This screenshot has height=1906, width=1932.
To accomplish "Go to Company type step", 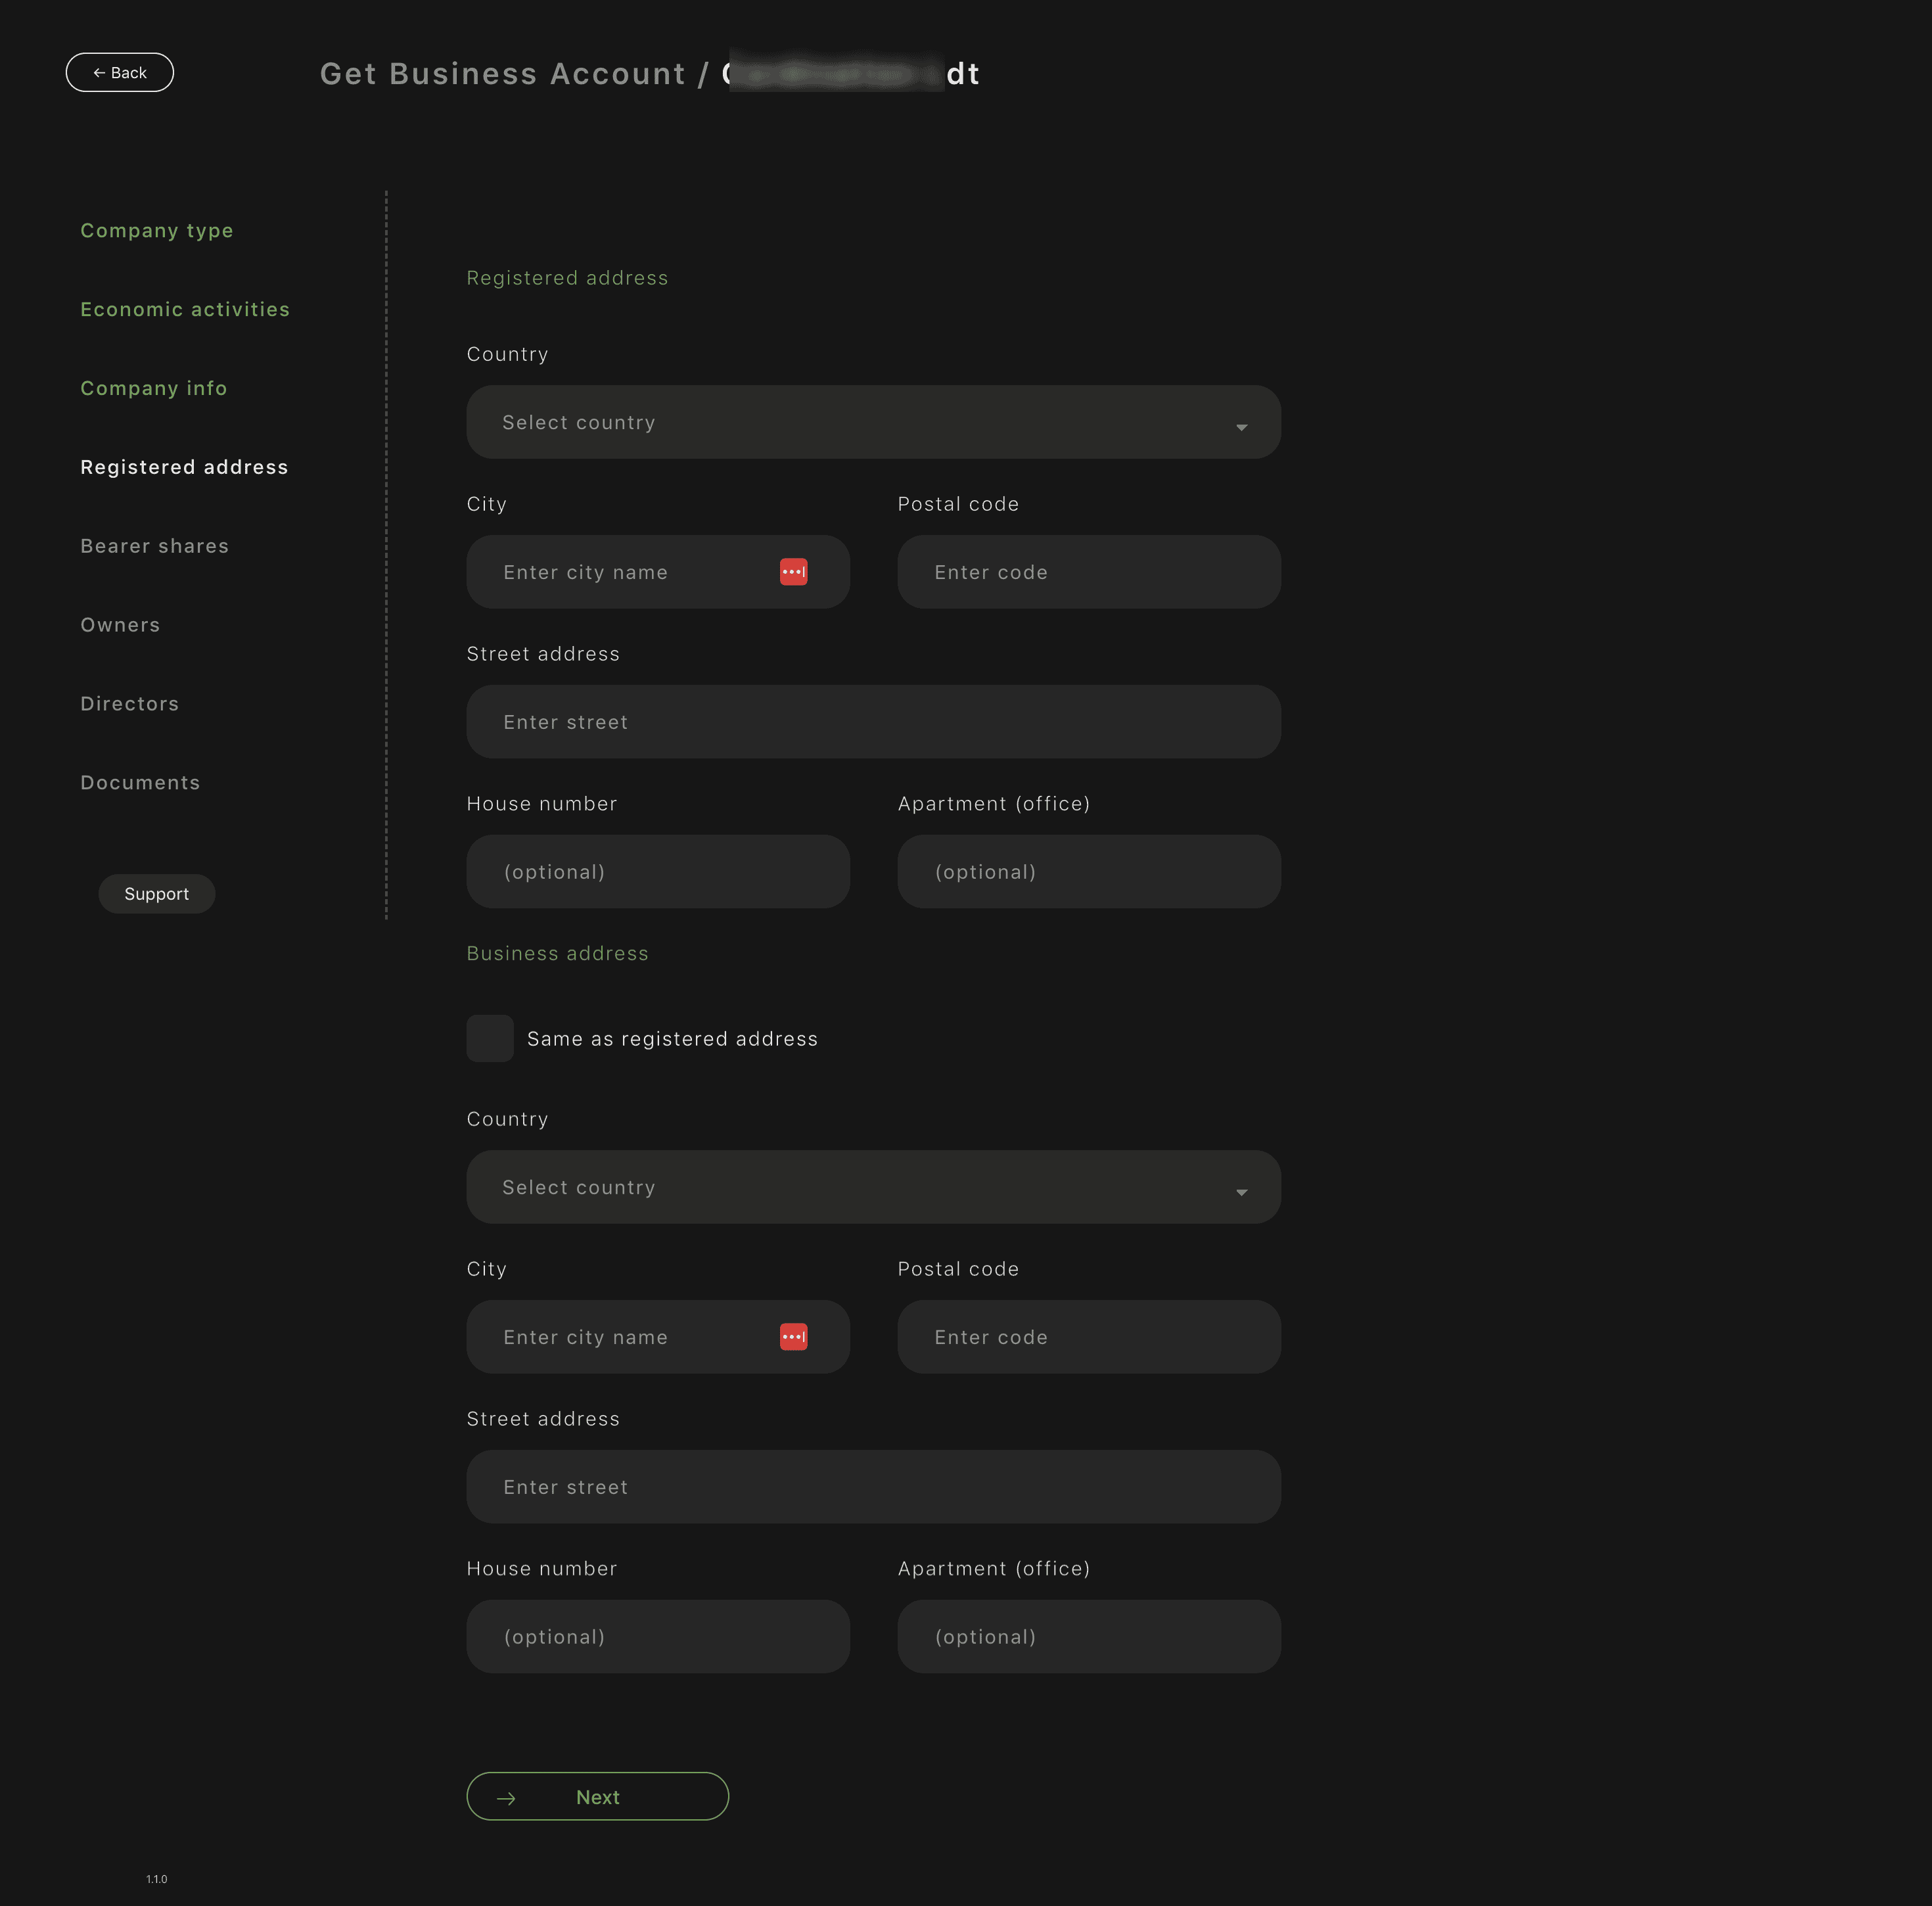I will click(157, 230).
